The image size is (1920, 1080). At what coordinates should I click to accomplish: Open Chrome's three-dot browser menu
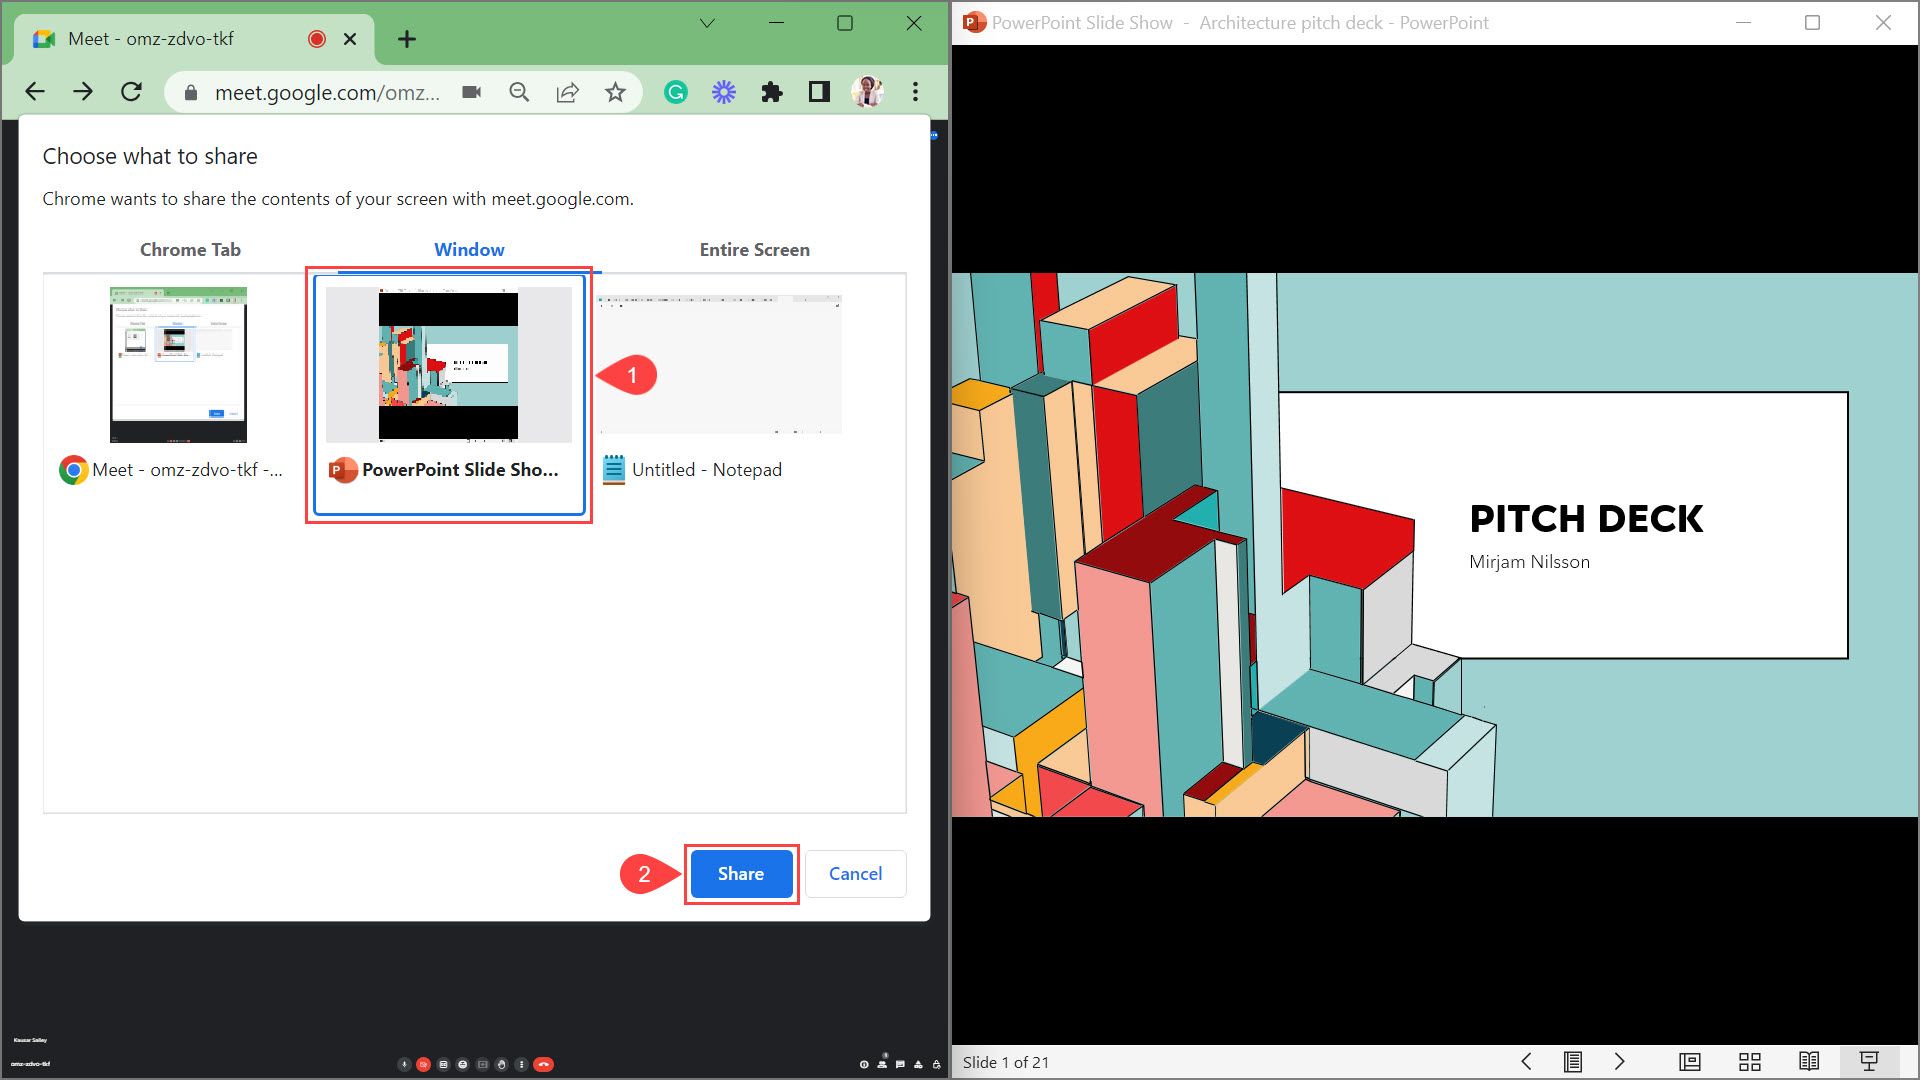click(x=914, y=92)
